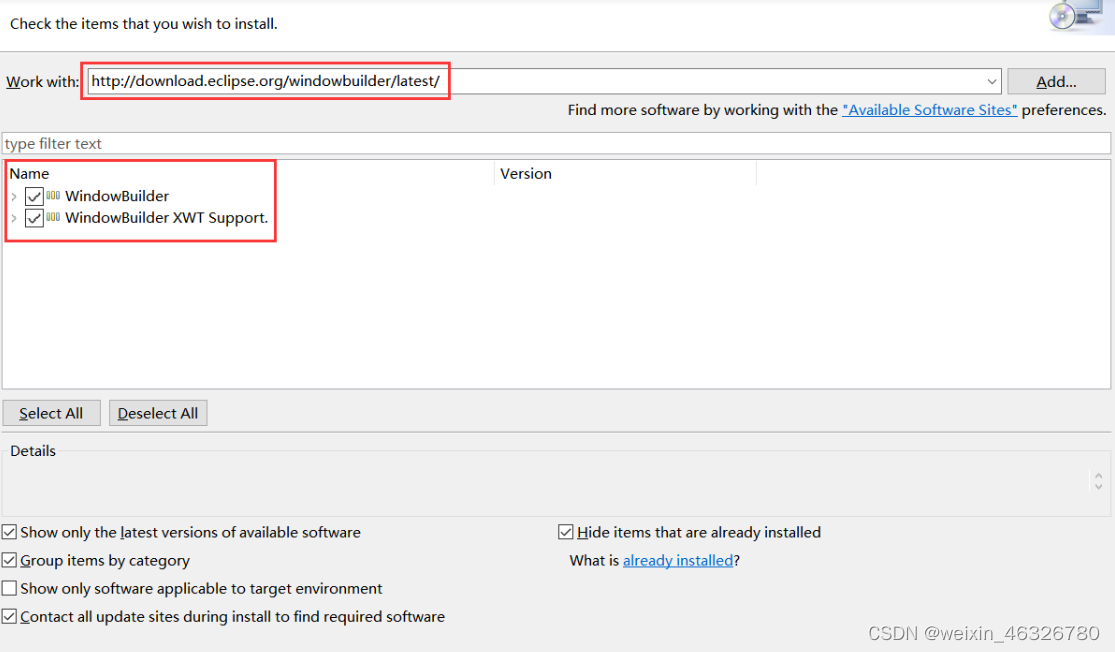Open the 'Available Software Sites' preferences link
The height and width of the screenshot is (652, 1115).
929,110
